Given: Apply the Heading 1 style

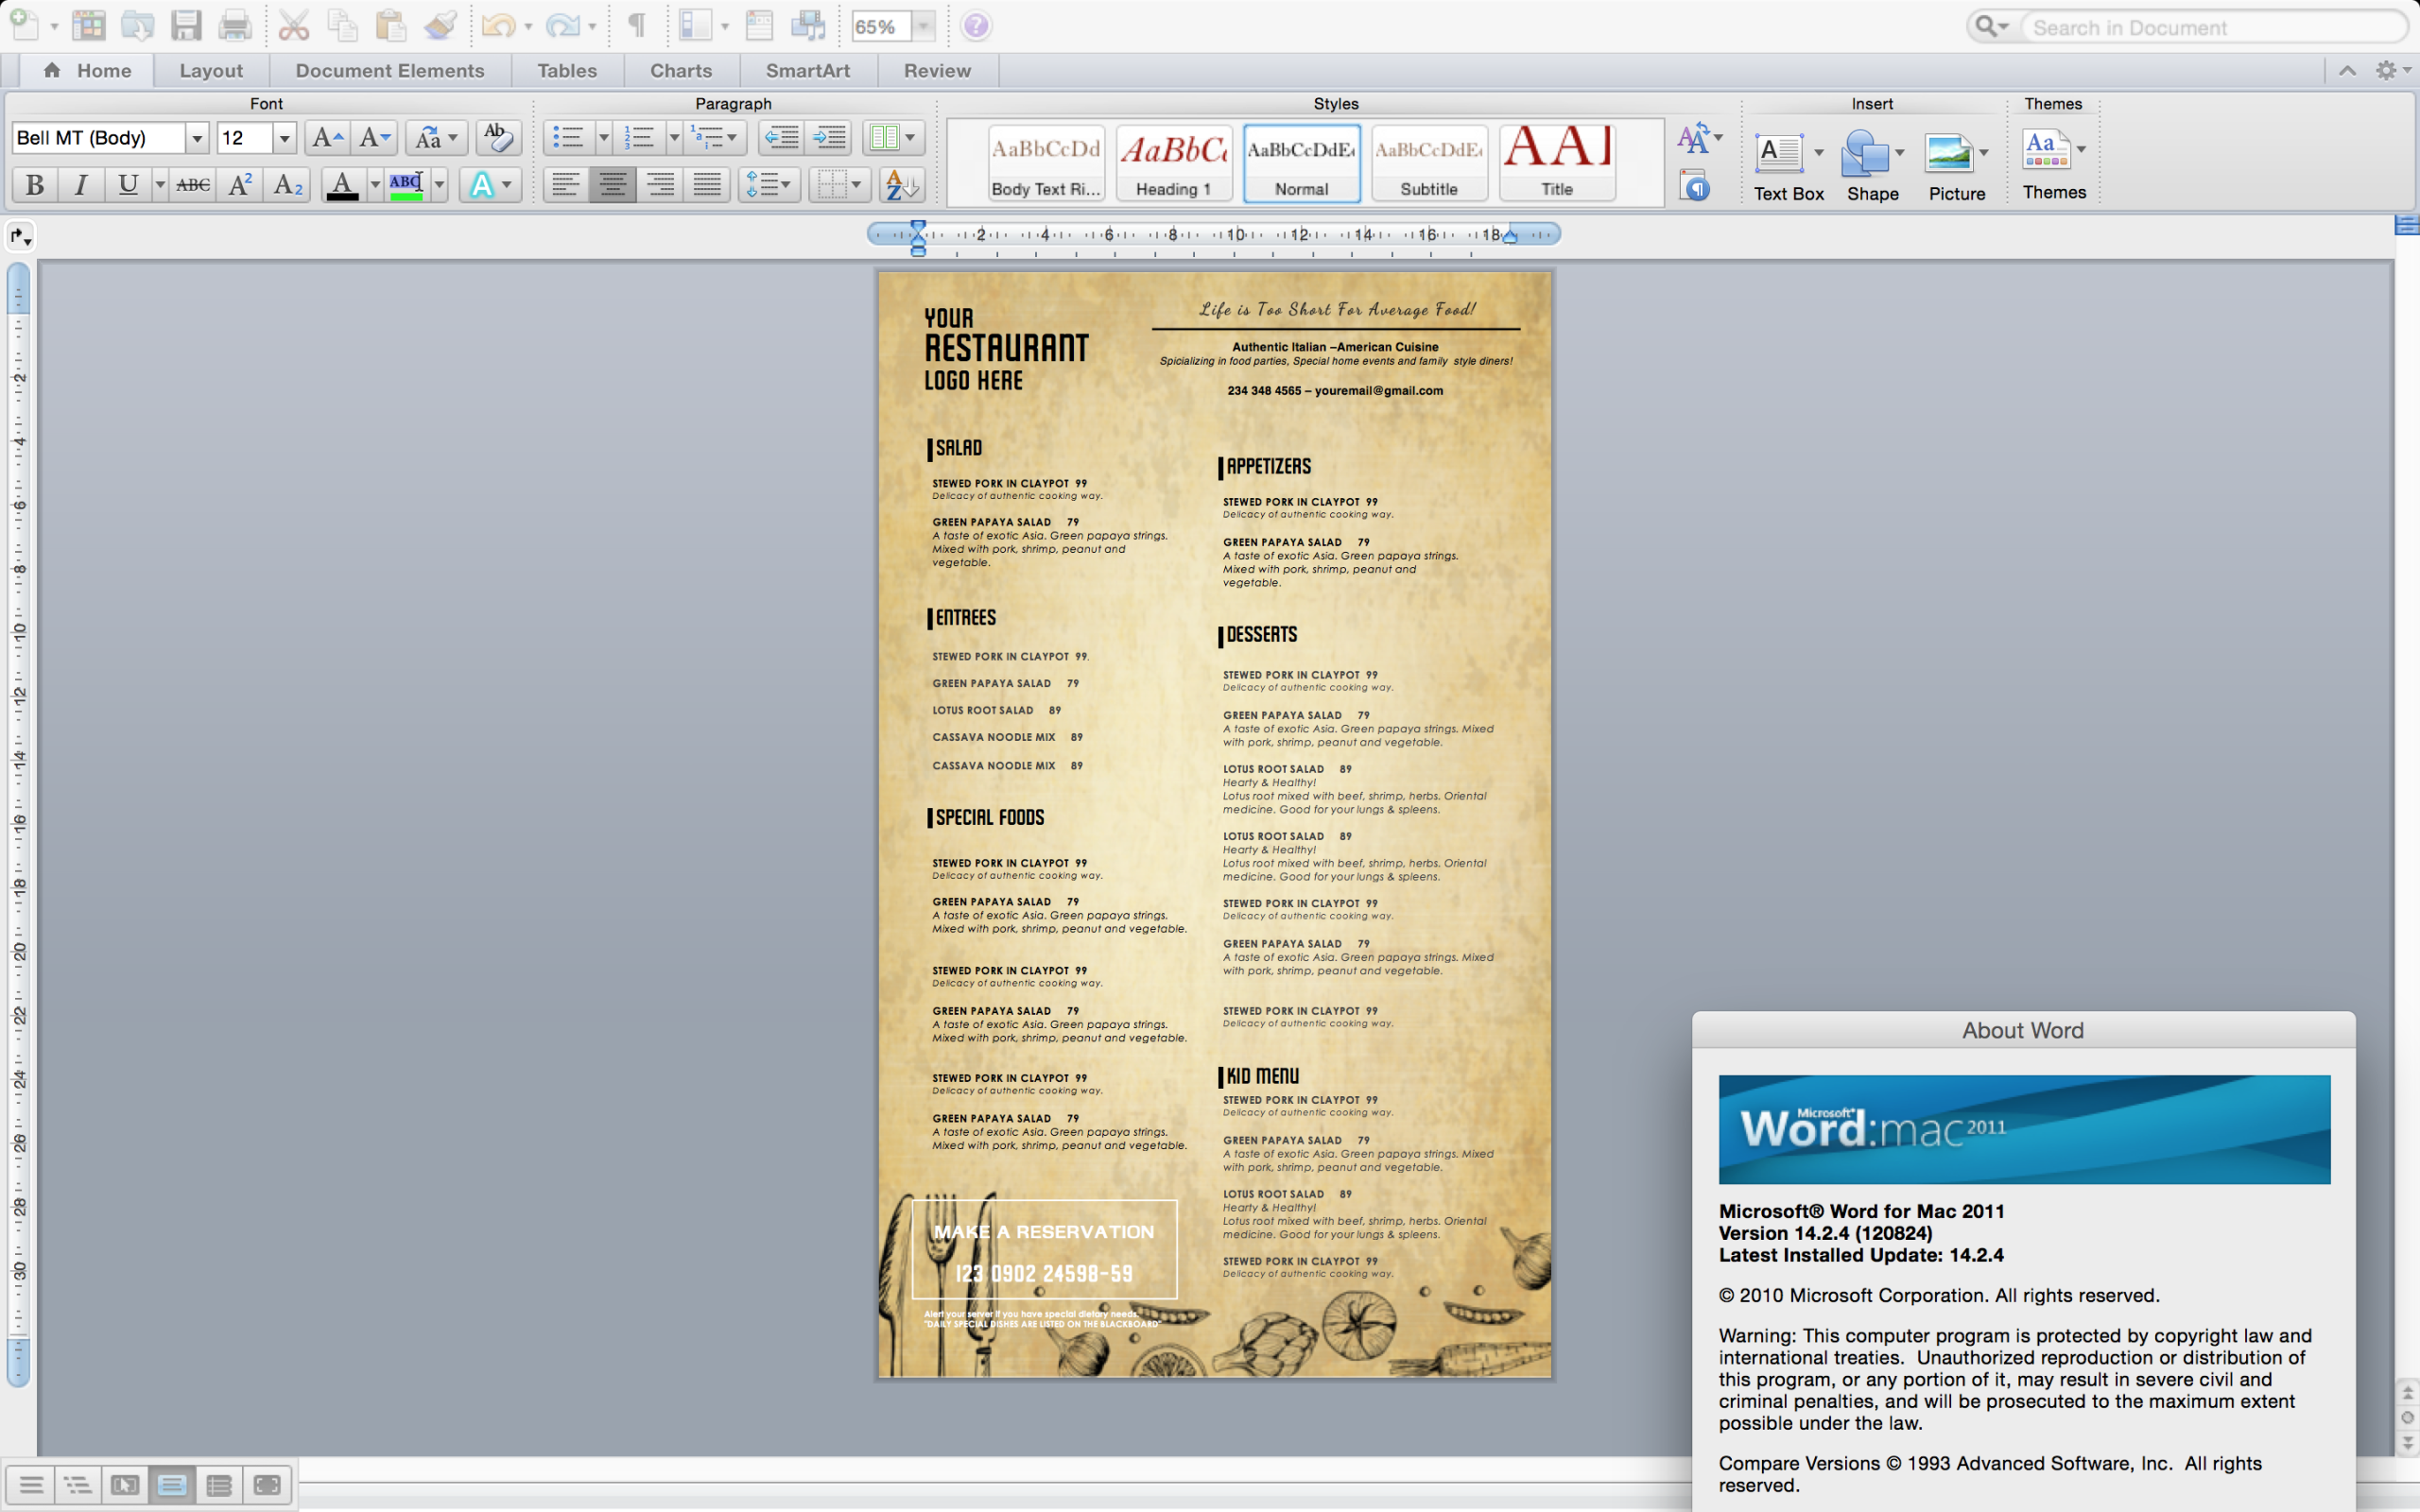Looking at the screenshot, I should (1173, 163).
